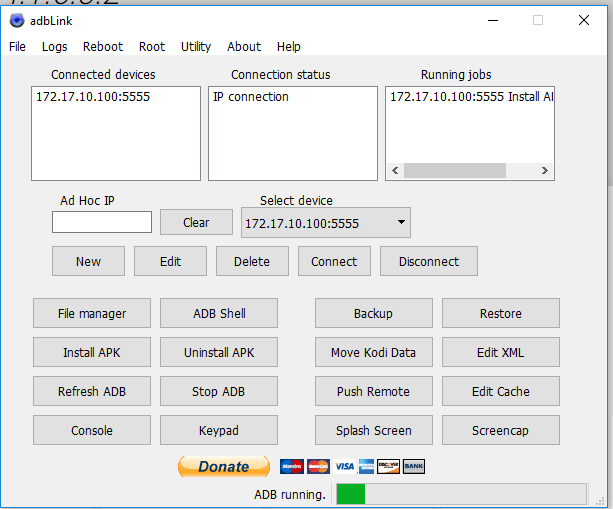Click Stop ADB button
This screenshot has width=613, height=509.
(x=219, y=391)
